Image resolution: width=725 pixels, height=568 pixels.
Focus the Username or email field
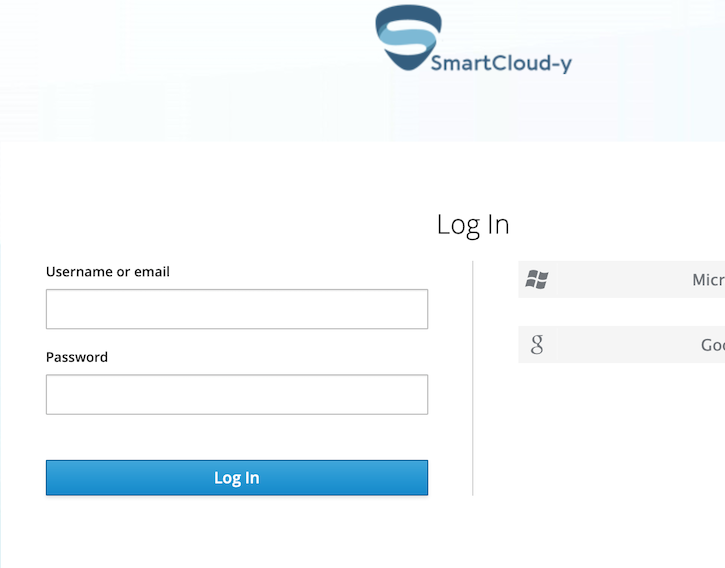pyautogui.click(x=237, y=309)
